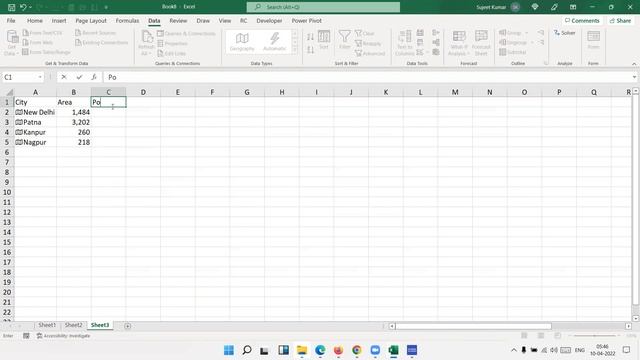The height and width of the screenshot is (360, 640).
Task: Launch Solver add-in
Action: click(x=564, y=33)
